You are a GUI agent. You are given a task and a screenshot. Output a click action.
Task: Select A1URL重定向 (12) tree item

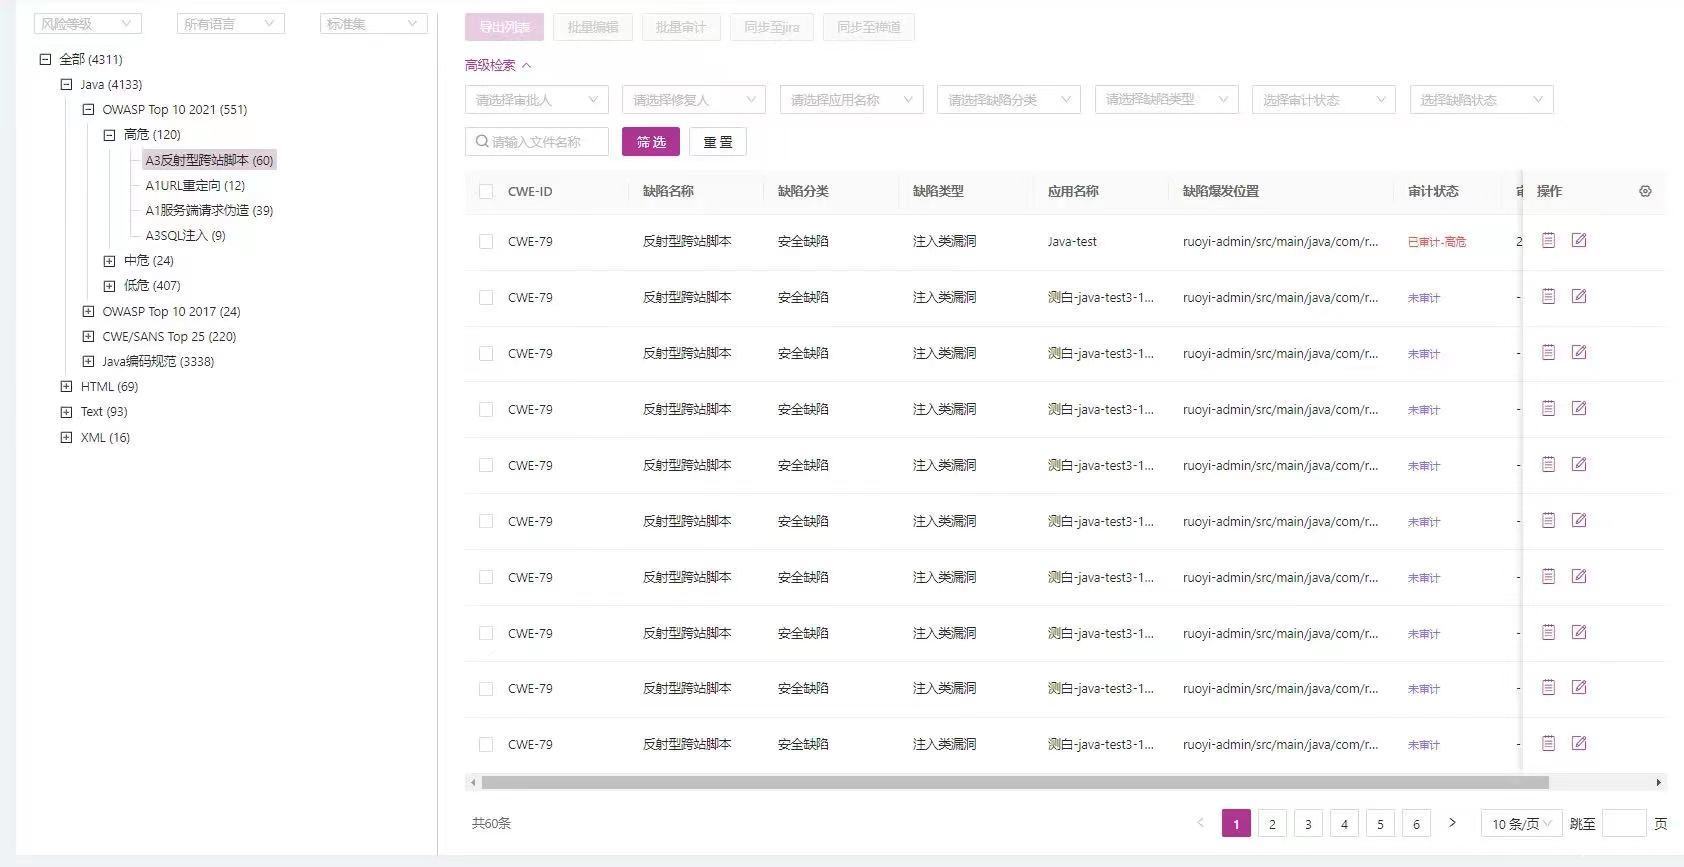coord(195,185)
